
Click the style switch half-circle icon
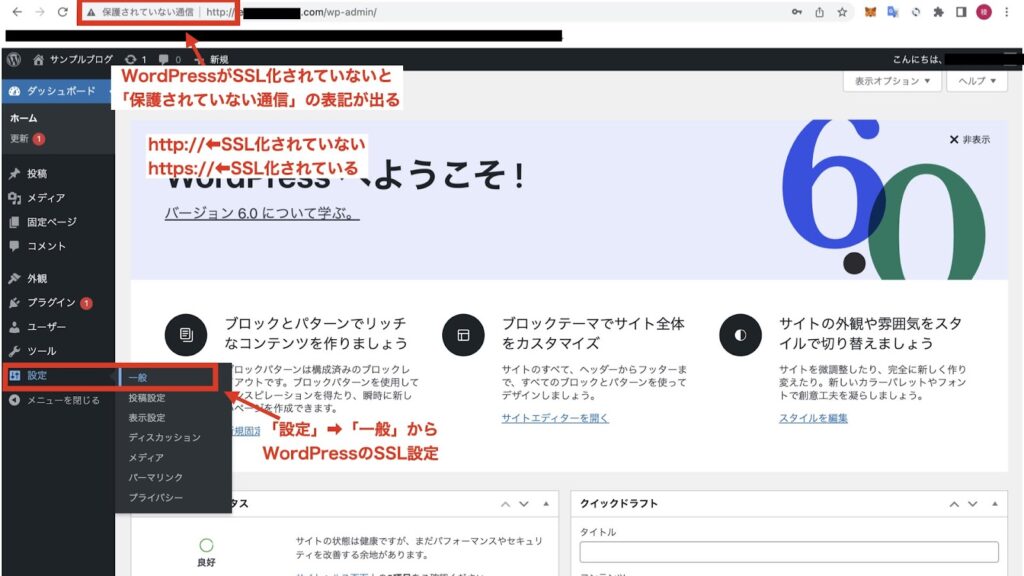740,335
